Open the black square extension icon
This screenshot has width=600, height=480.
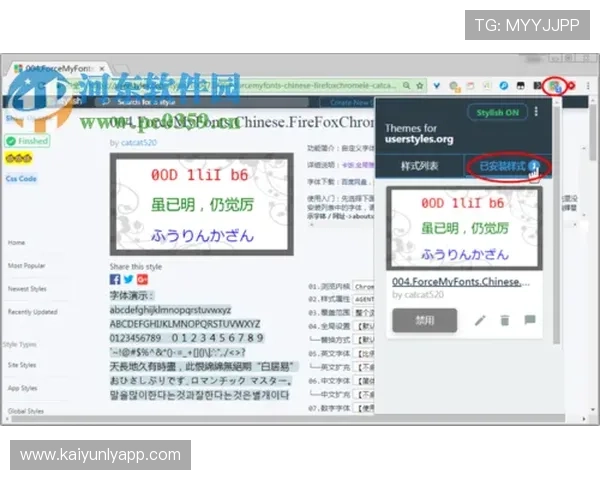click(520, 86)
